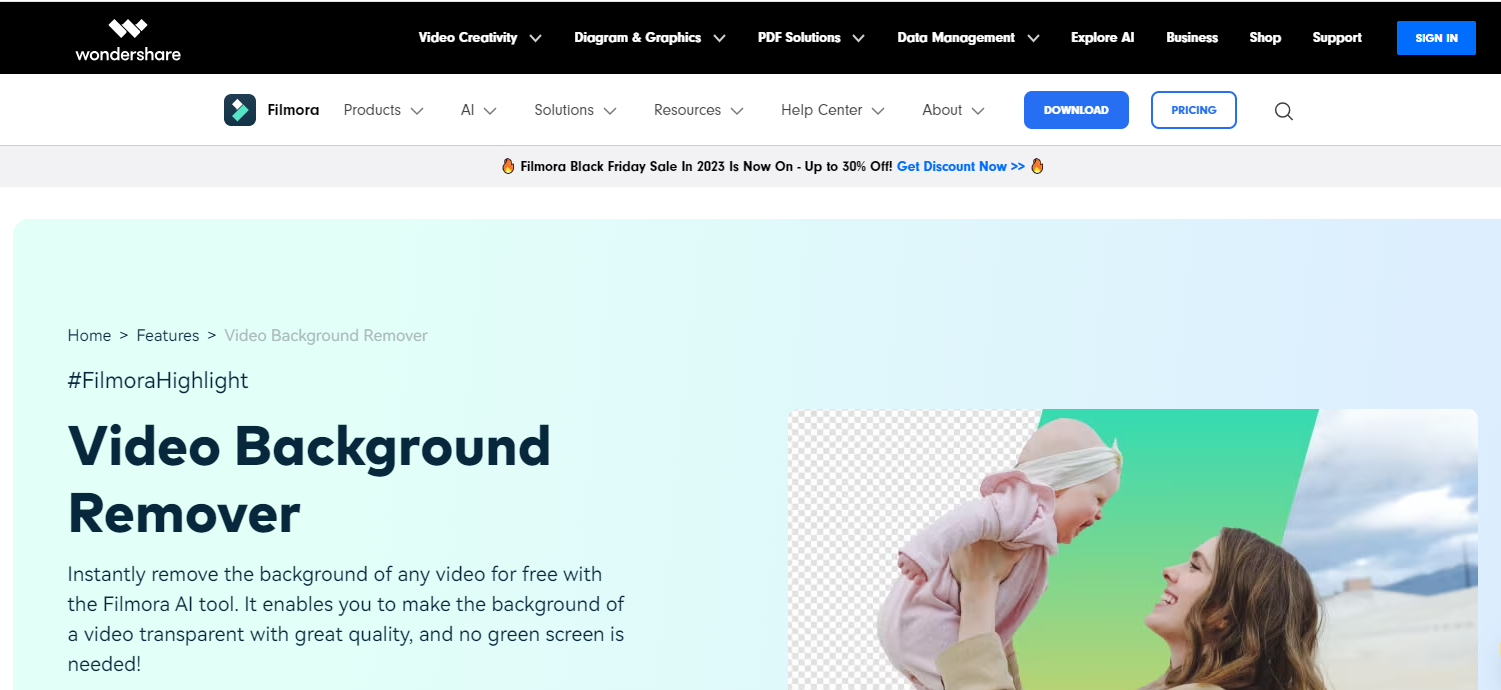1501x690 pixels.
Task: Open the Help Center menu label
Action: click(822, 110)
